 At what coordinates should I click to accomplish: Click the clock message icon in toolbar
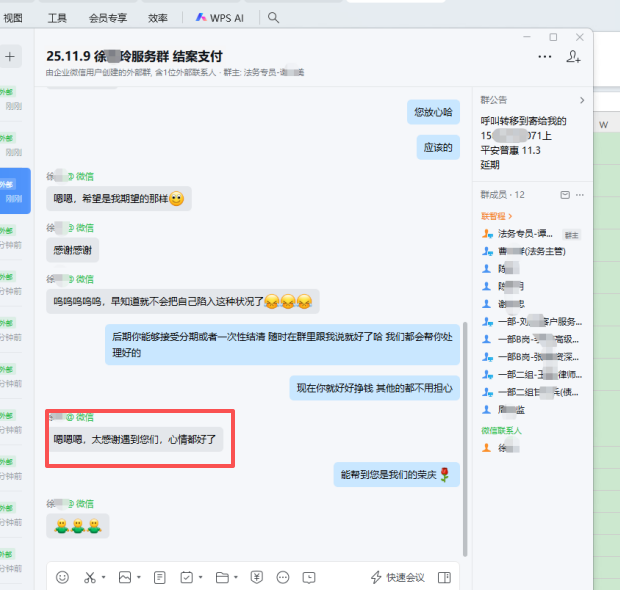309,577
